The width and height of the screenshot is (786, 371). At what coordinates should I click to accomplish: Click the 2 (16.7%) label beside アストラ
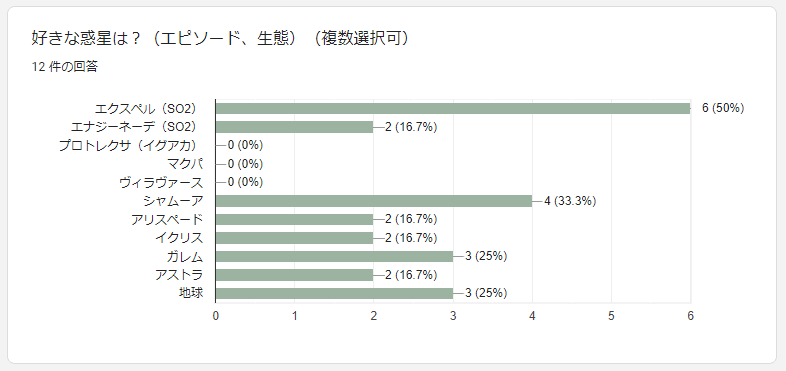point(411,275)
